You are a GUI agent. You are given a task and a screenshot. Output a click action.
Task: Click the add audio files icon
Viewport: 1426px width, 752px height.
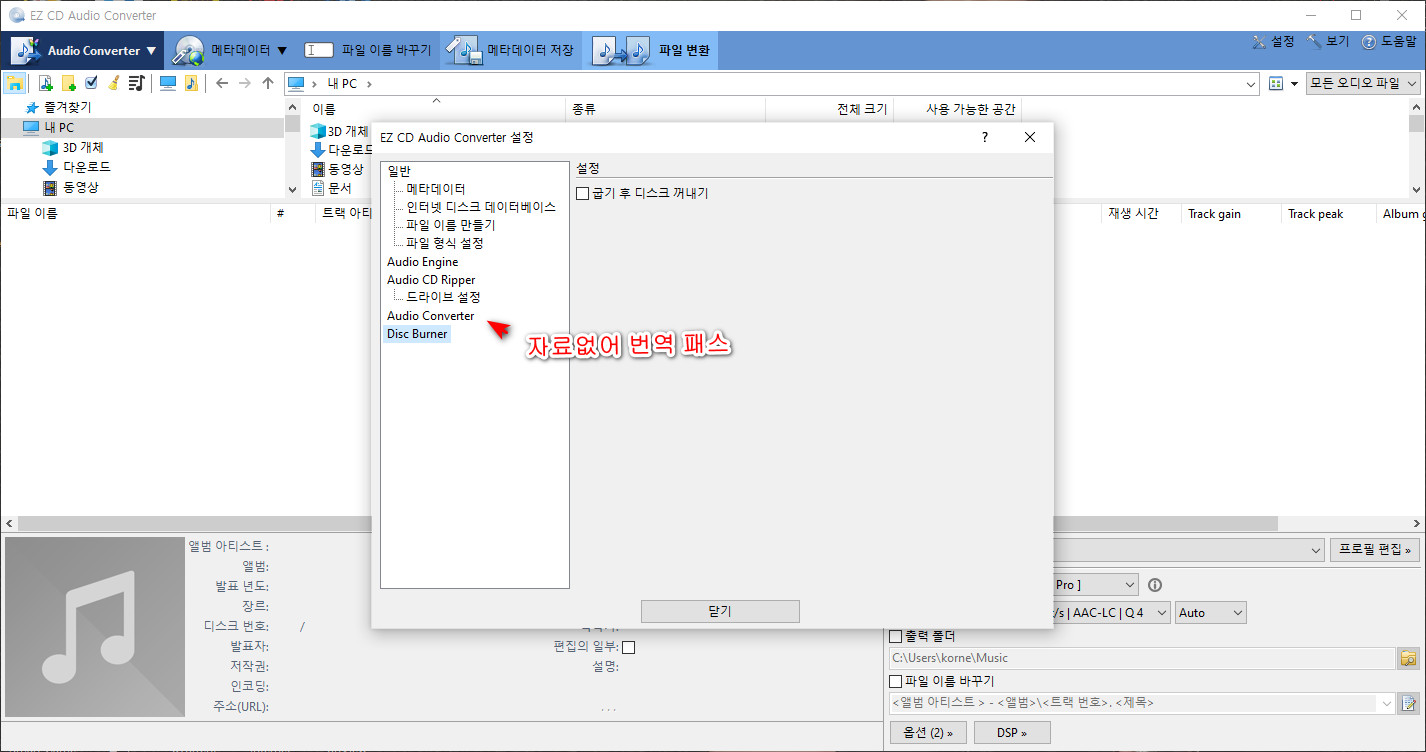[46, 83]
